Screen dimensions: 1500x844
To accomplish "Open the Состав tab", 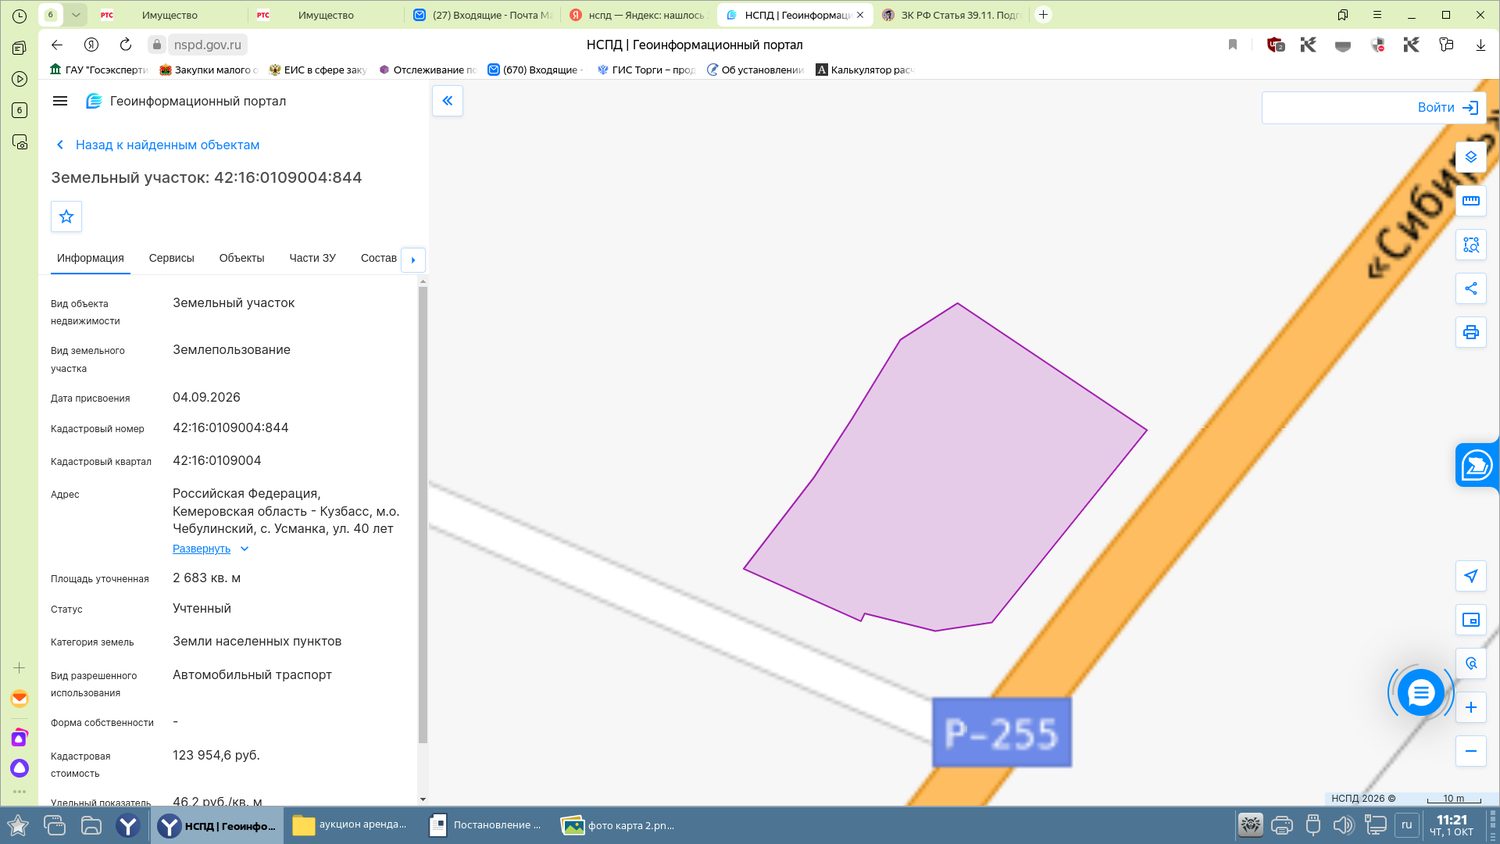I will point(379,258).
